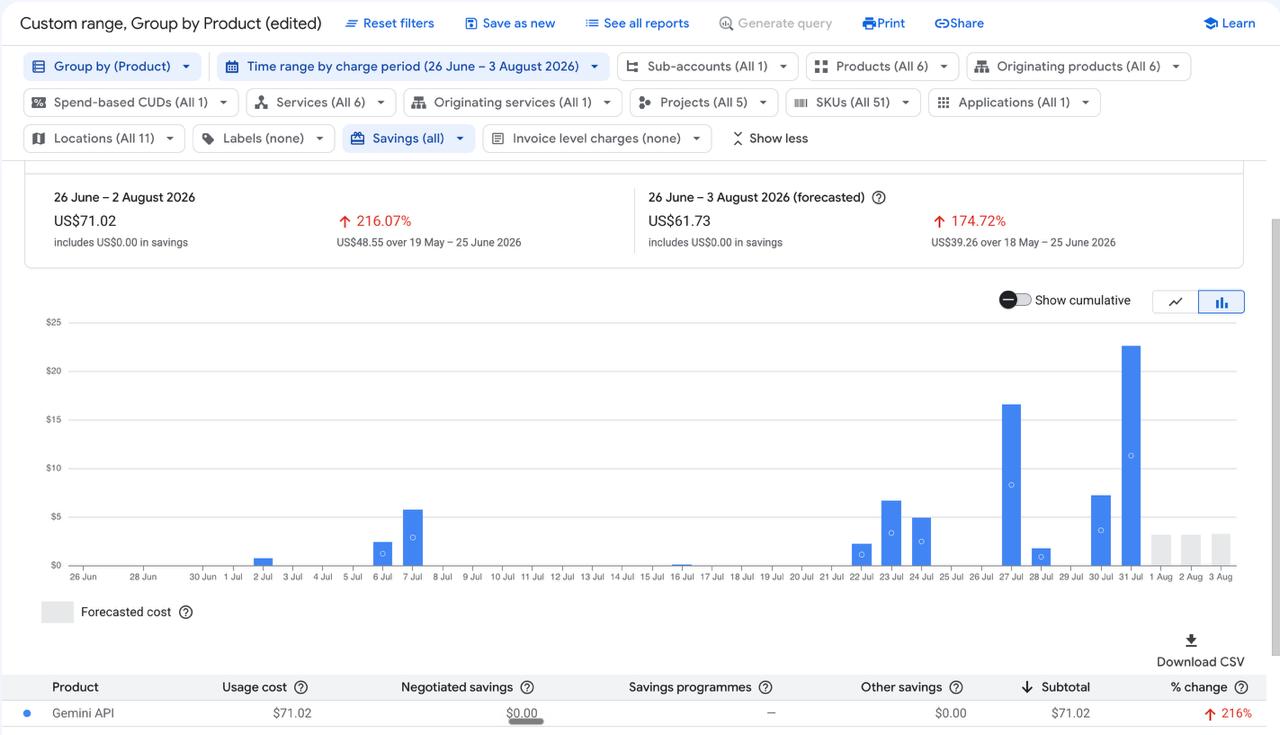The height and width of the screenshot is (735, 1280).
Task: Click the Usage cost help icon
Action: pyautogui.click(x=301, y=687)
